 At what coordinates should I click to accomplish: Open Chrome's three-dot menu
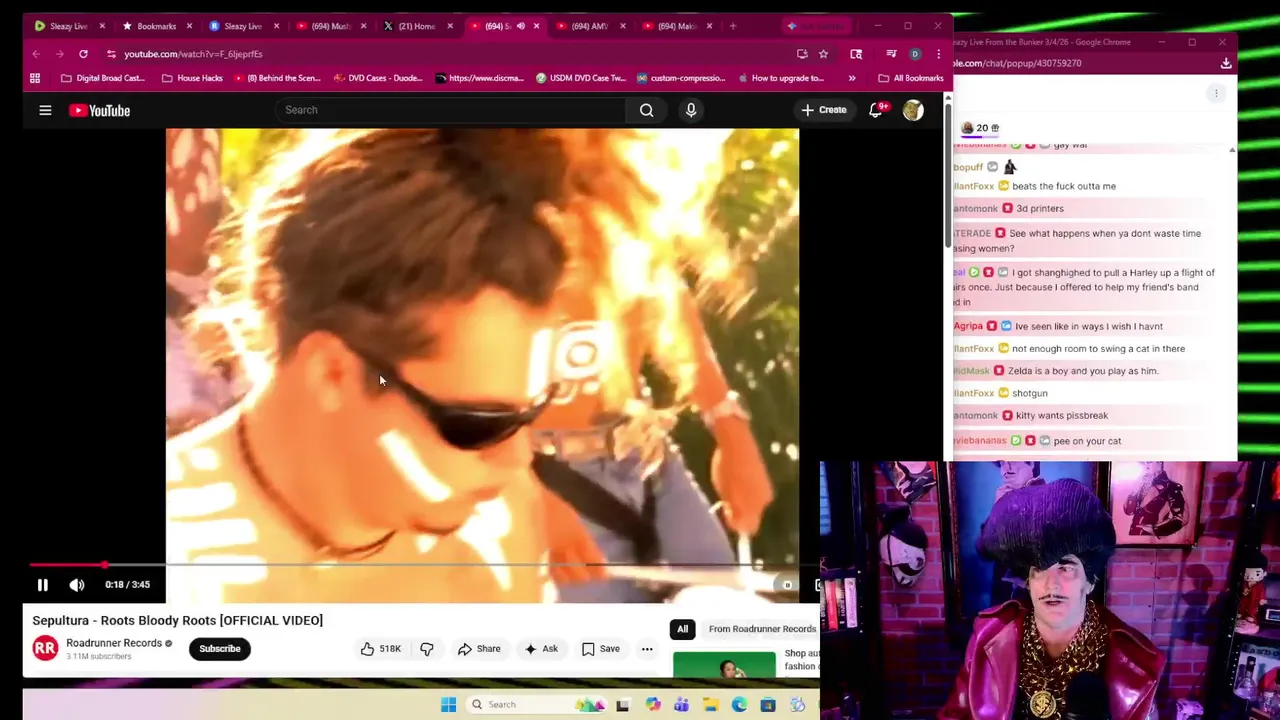tap(938, 54)
